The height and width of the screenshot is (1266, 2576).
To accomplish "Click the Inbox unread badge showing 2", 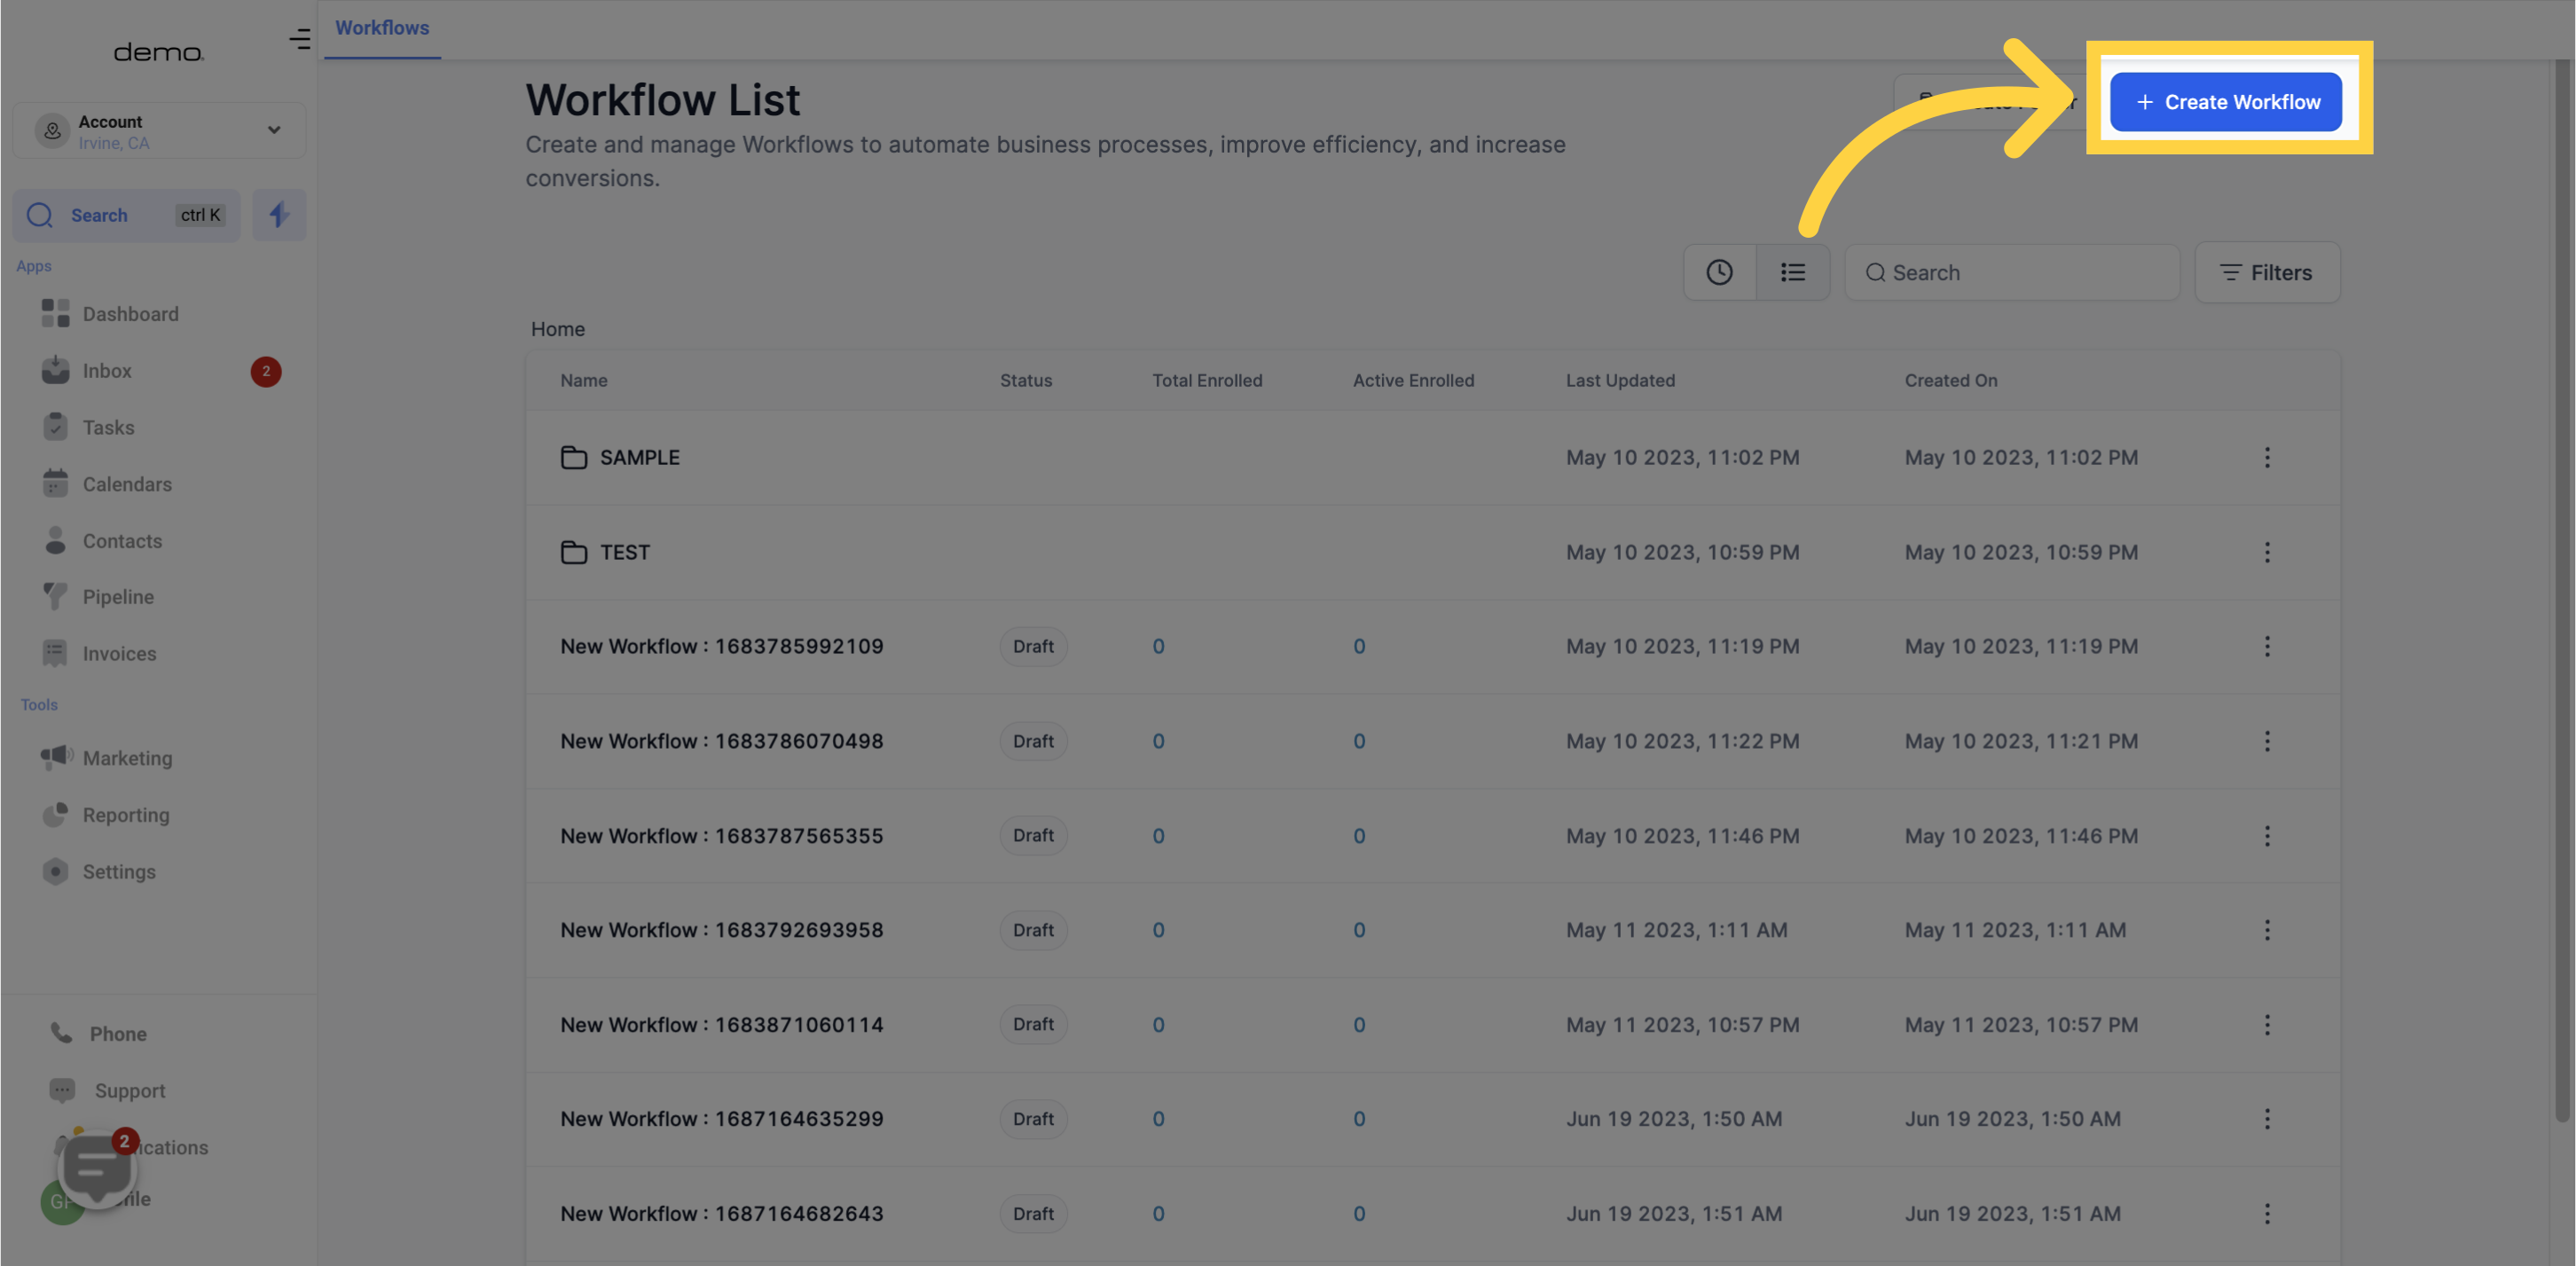I will click(265, 371).
